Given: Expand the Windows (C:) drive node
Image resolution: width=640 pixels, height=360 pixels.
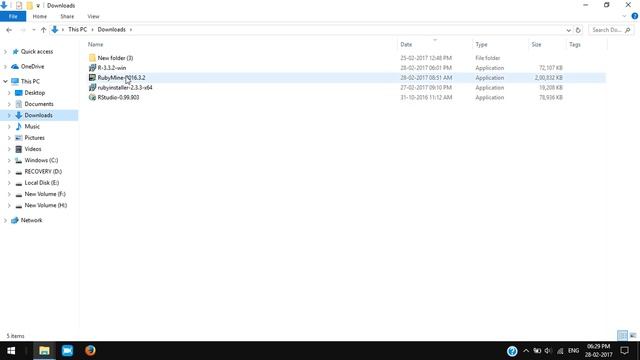Looking at the screenshot, I should tap(9, 160).
